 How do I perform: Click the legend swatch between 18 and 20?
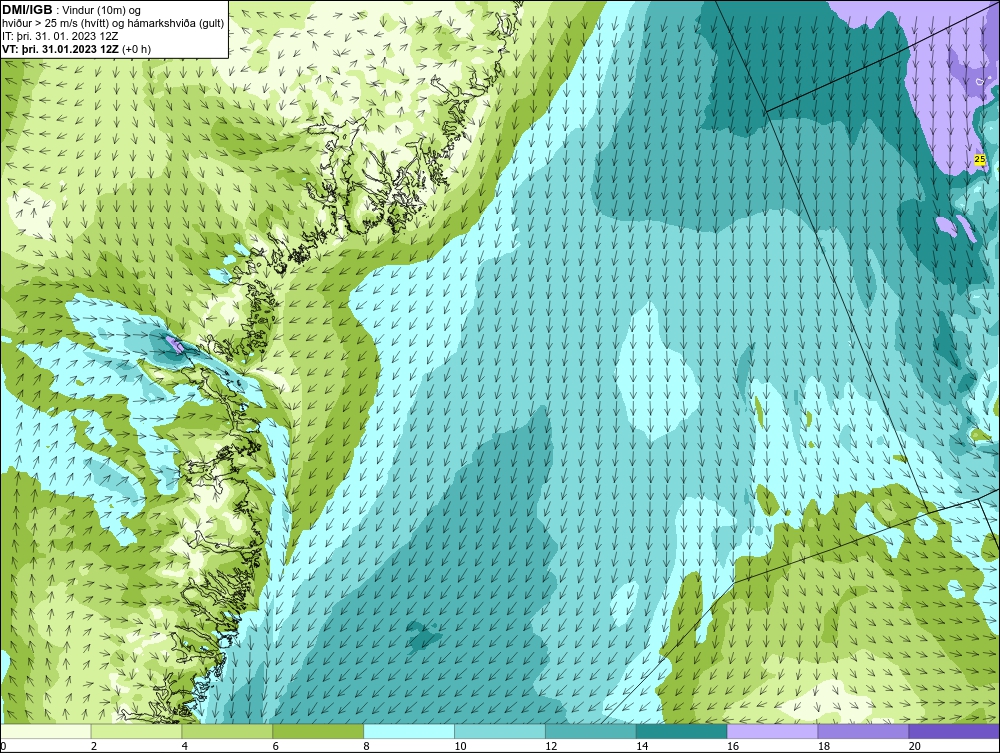coord(864,731)
